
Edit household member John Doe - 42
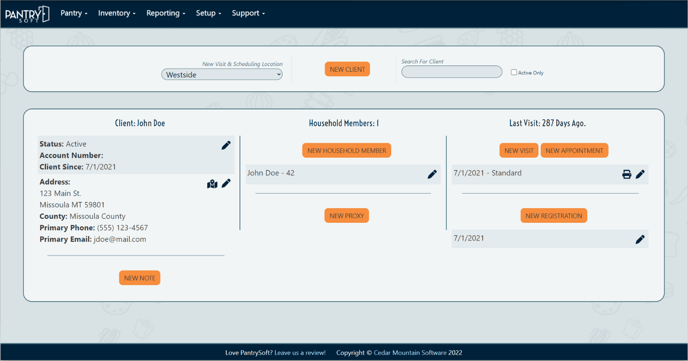point(432,174)
